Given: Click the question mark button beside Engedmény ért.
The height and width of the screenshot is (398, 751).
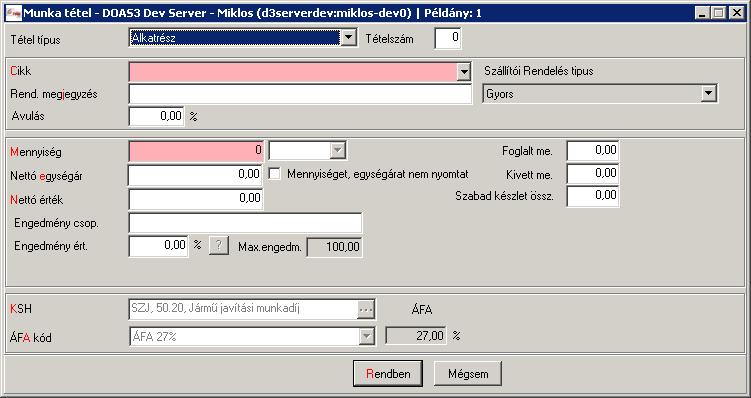Looking at the screenshot, I should tap(218, 246).
